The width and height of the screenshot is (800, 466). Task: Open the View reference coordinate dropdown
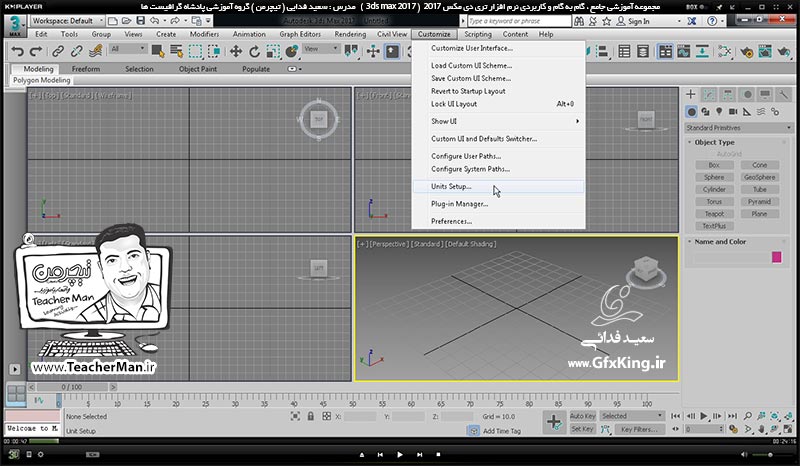(x=321, y=49)
